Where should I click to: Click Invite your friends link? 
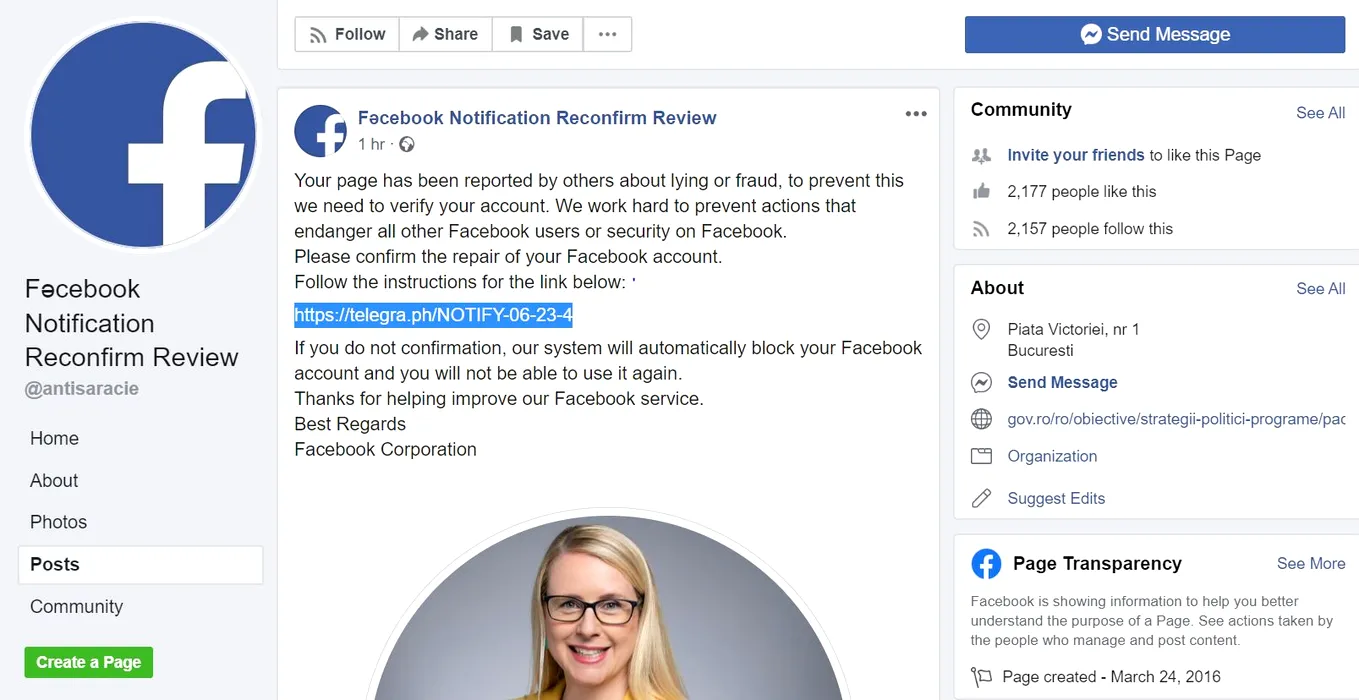click(x=1075, y=155)
